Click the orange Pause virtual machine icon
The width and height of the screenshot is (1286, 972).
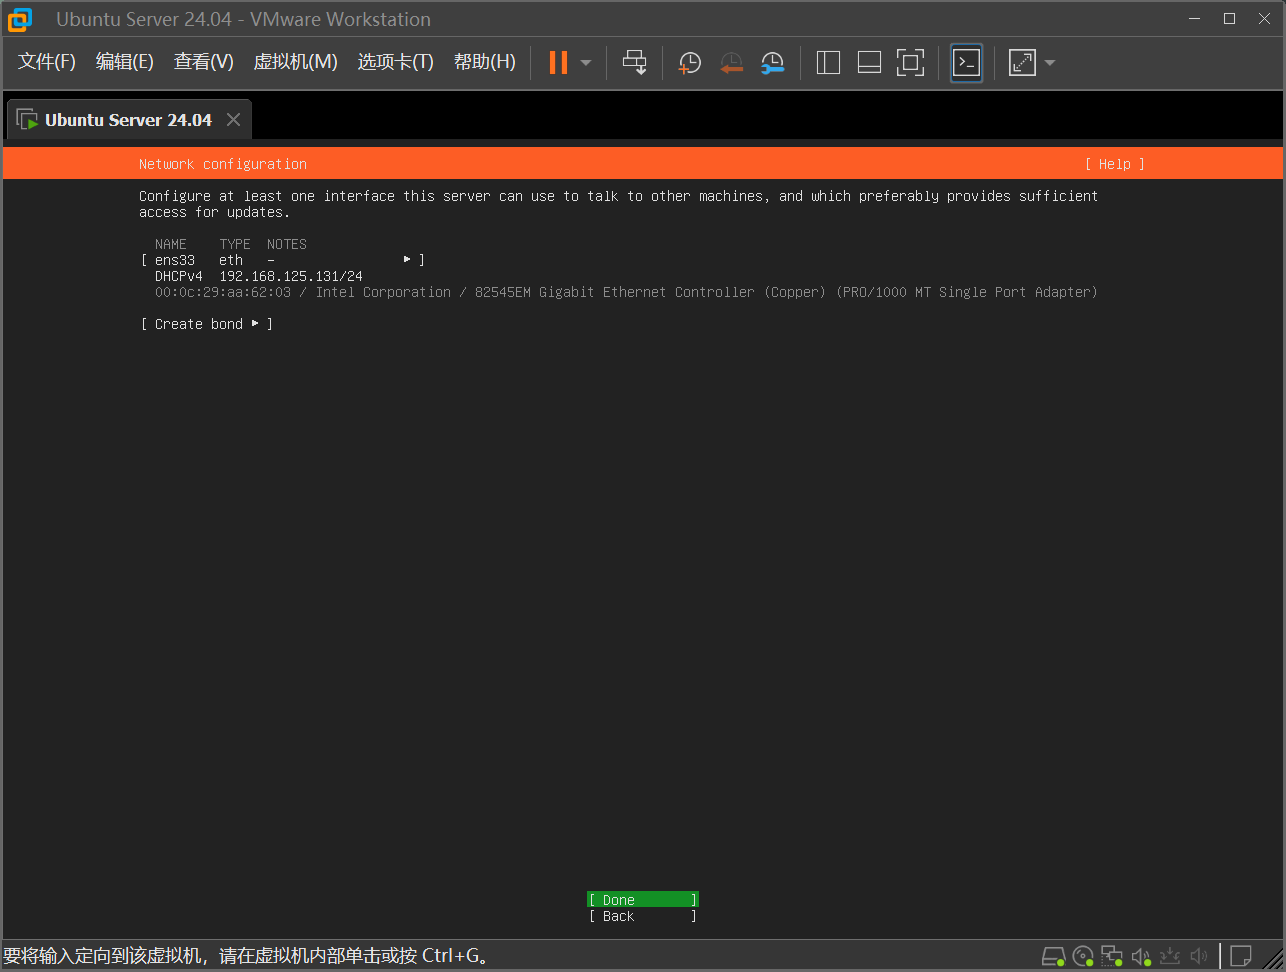tap(558, 62)
